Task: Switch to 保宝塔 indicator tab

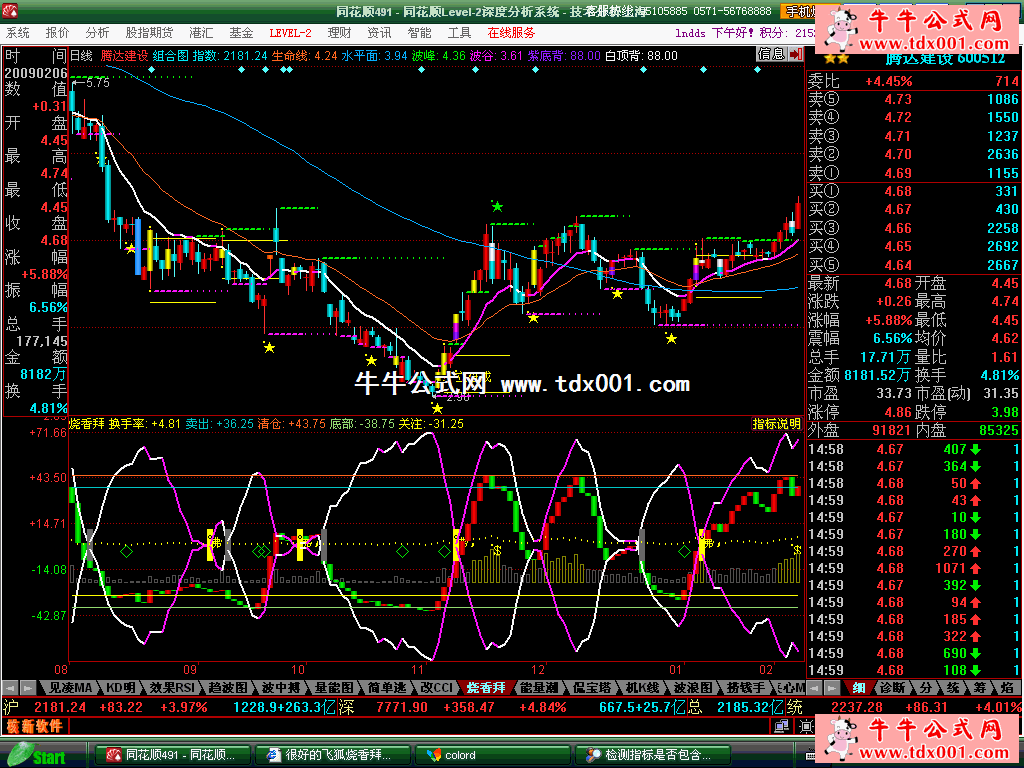Action: point(592,688)
